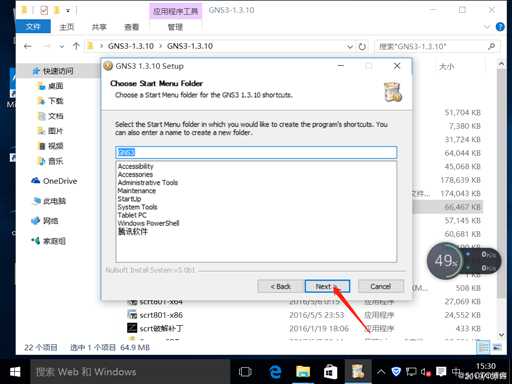
Task: Open Task View on taskbar
Action: point(245,372)
